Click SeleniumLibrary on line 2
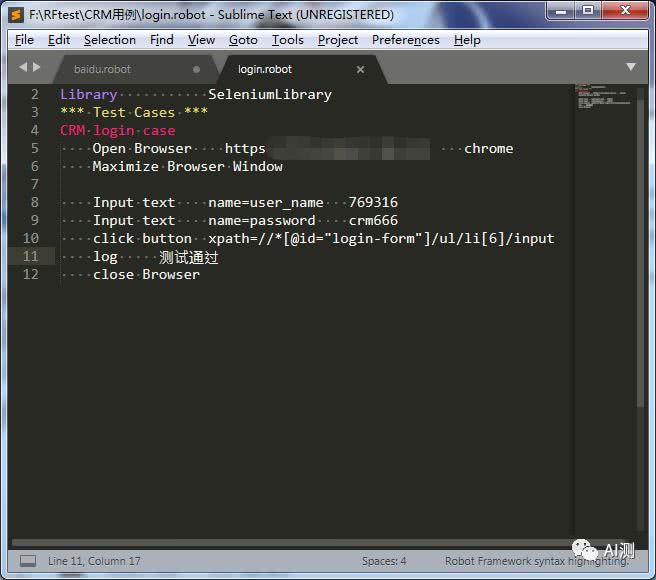 tap(270, 95)
